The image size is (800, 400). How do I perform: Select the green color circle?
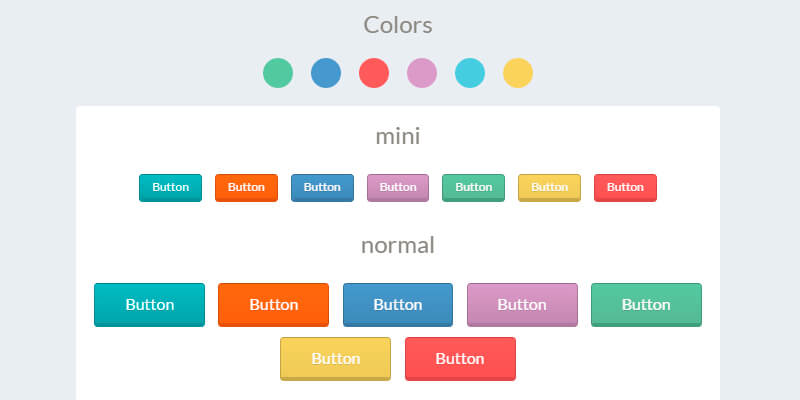[278, 73]
